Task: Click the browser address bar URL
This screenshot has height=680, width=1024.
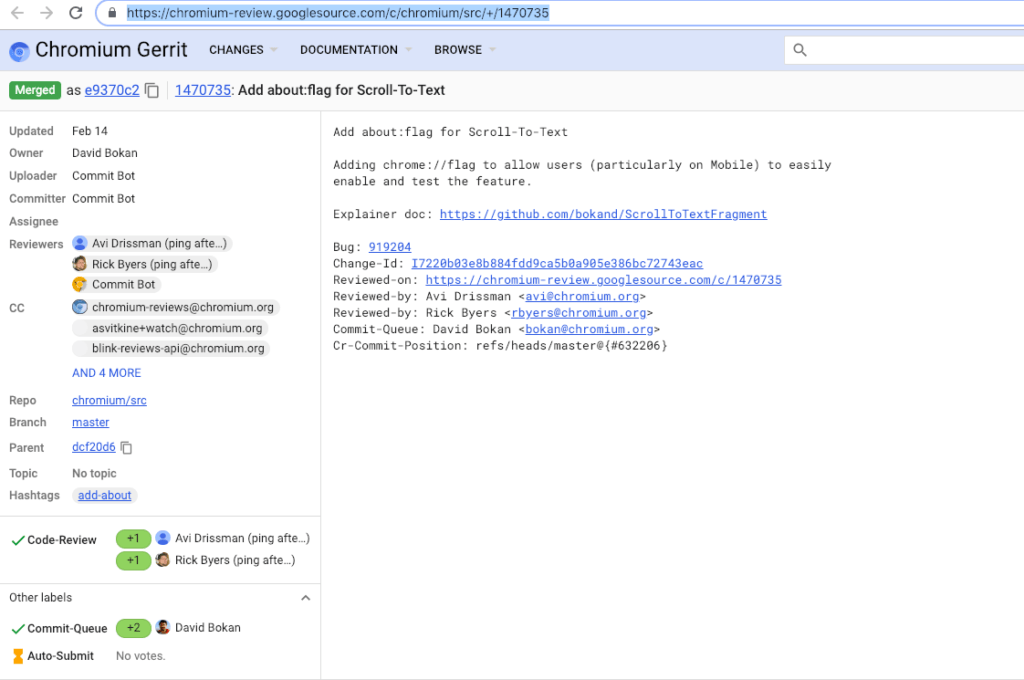Action: point(338,12)
